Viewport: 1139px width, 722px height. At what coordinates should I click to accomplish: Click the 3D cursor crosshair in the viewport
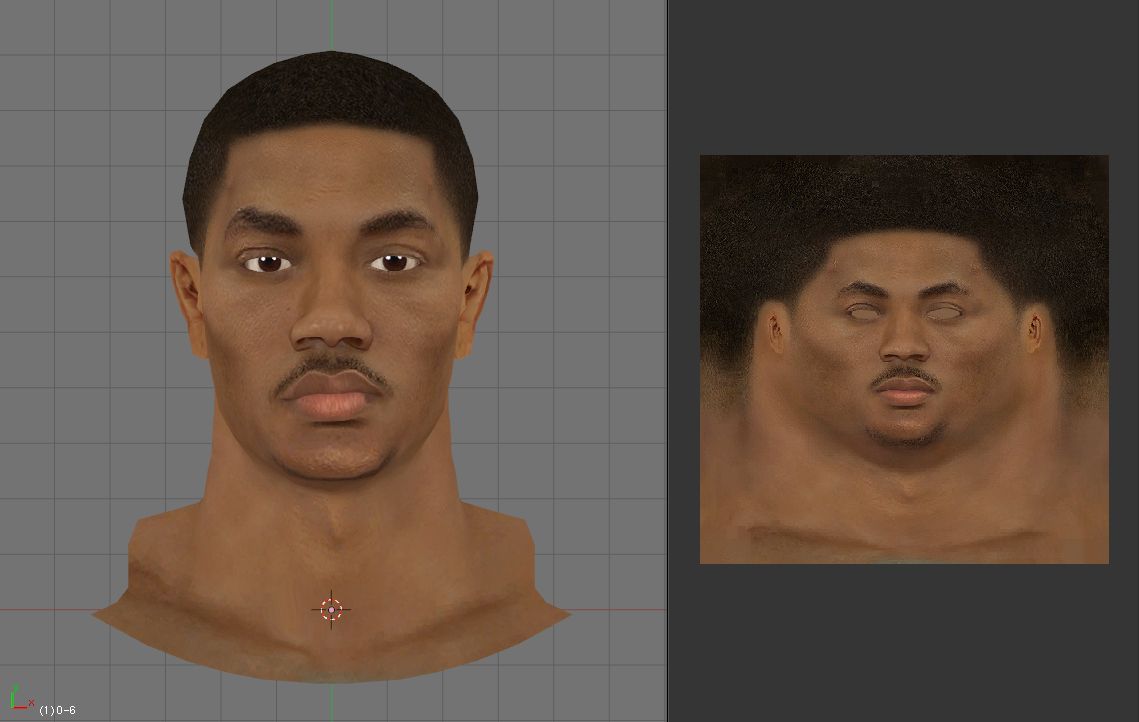tap(331, 609)
